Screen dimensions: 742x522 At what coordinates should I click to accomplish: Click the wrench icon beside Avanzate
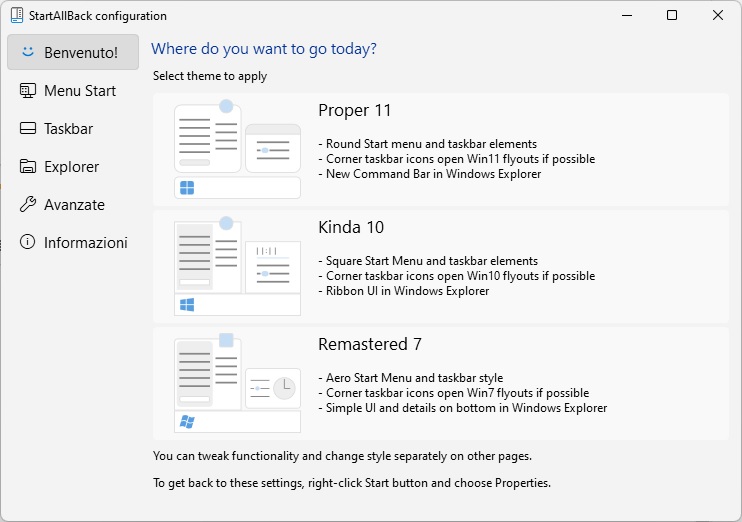(28, 204)
